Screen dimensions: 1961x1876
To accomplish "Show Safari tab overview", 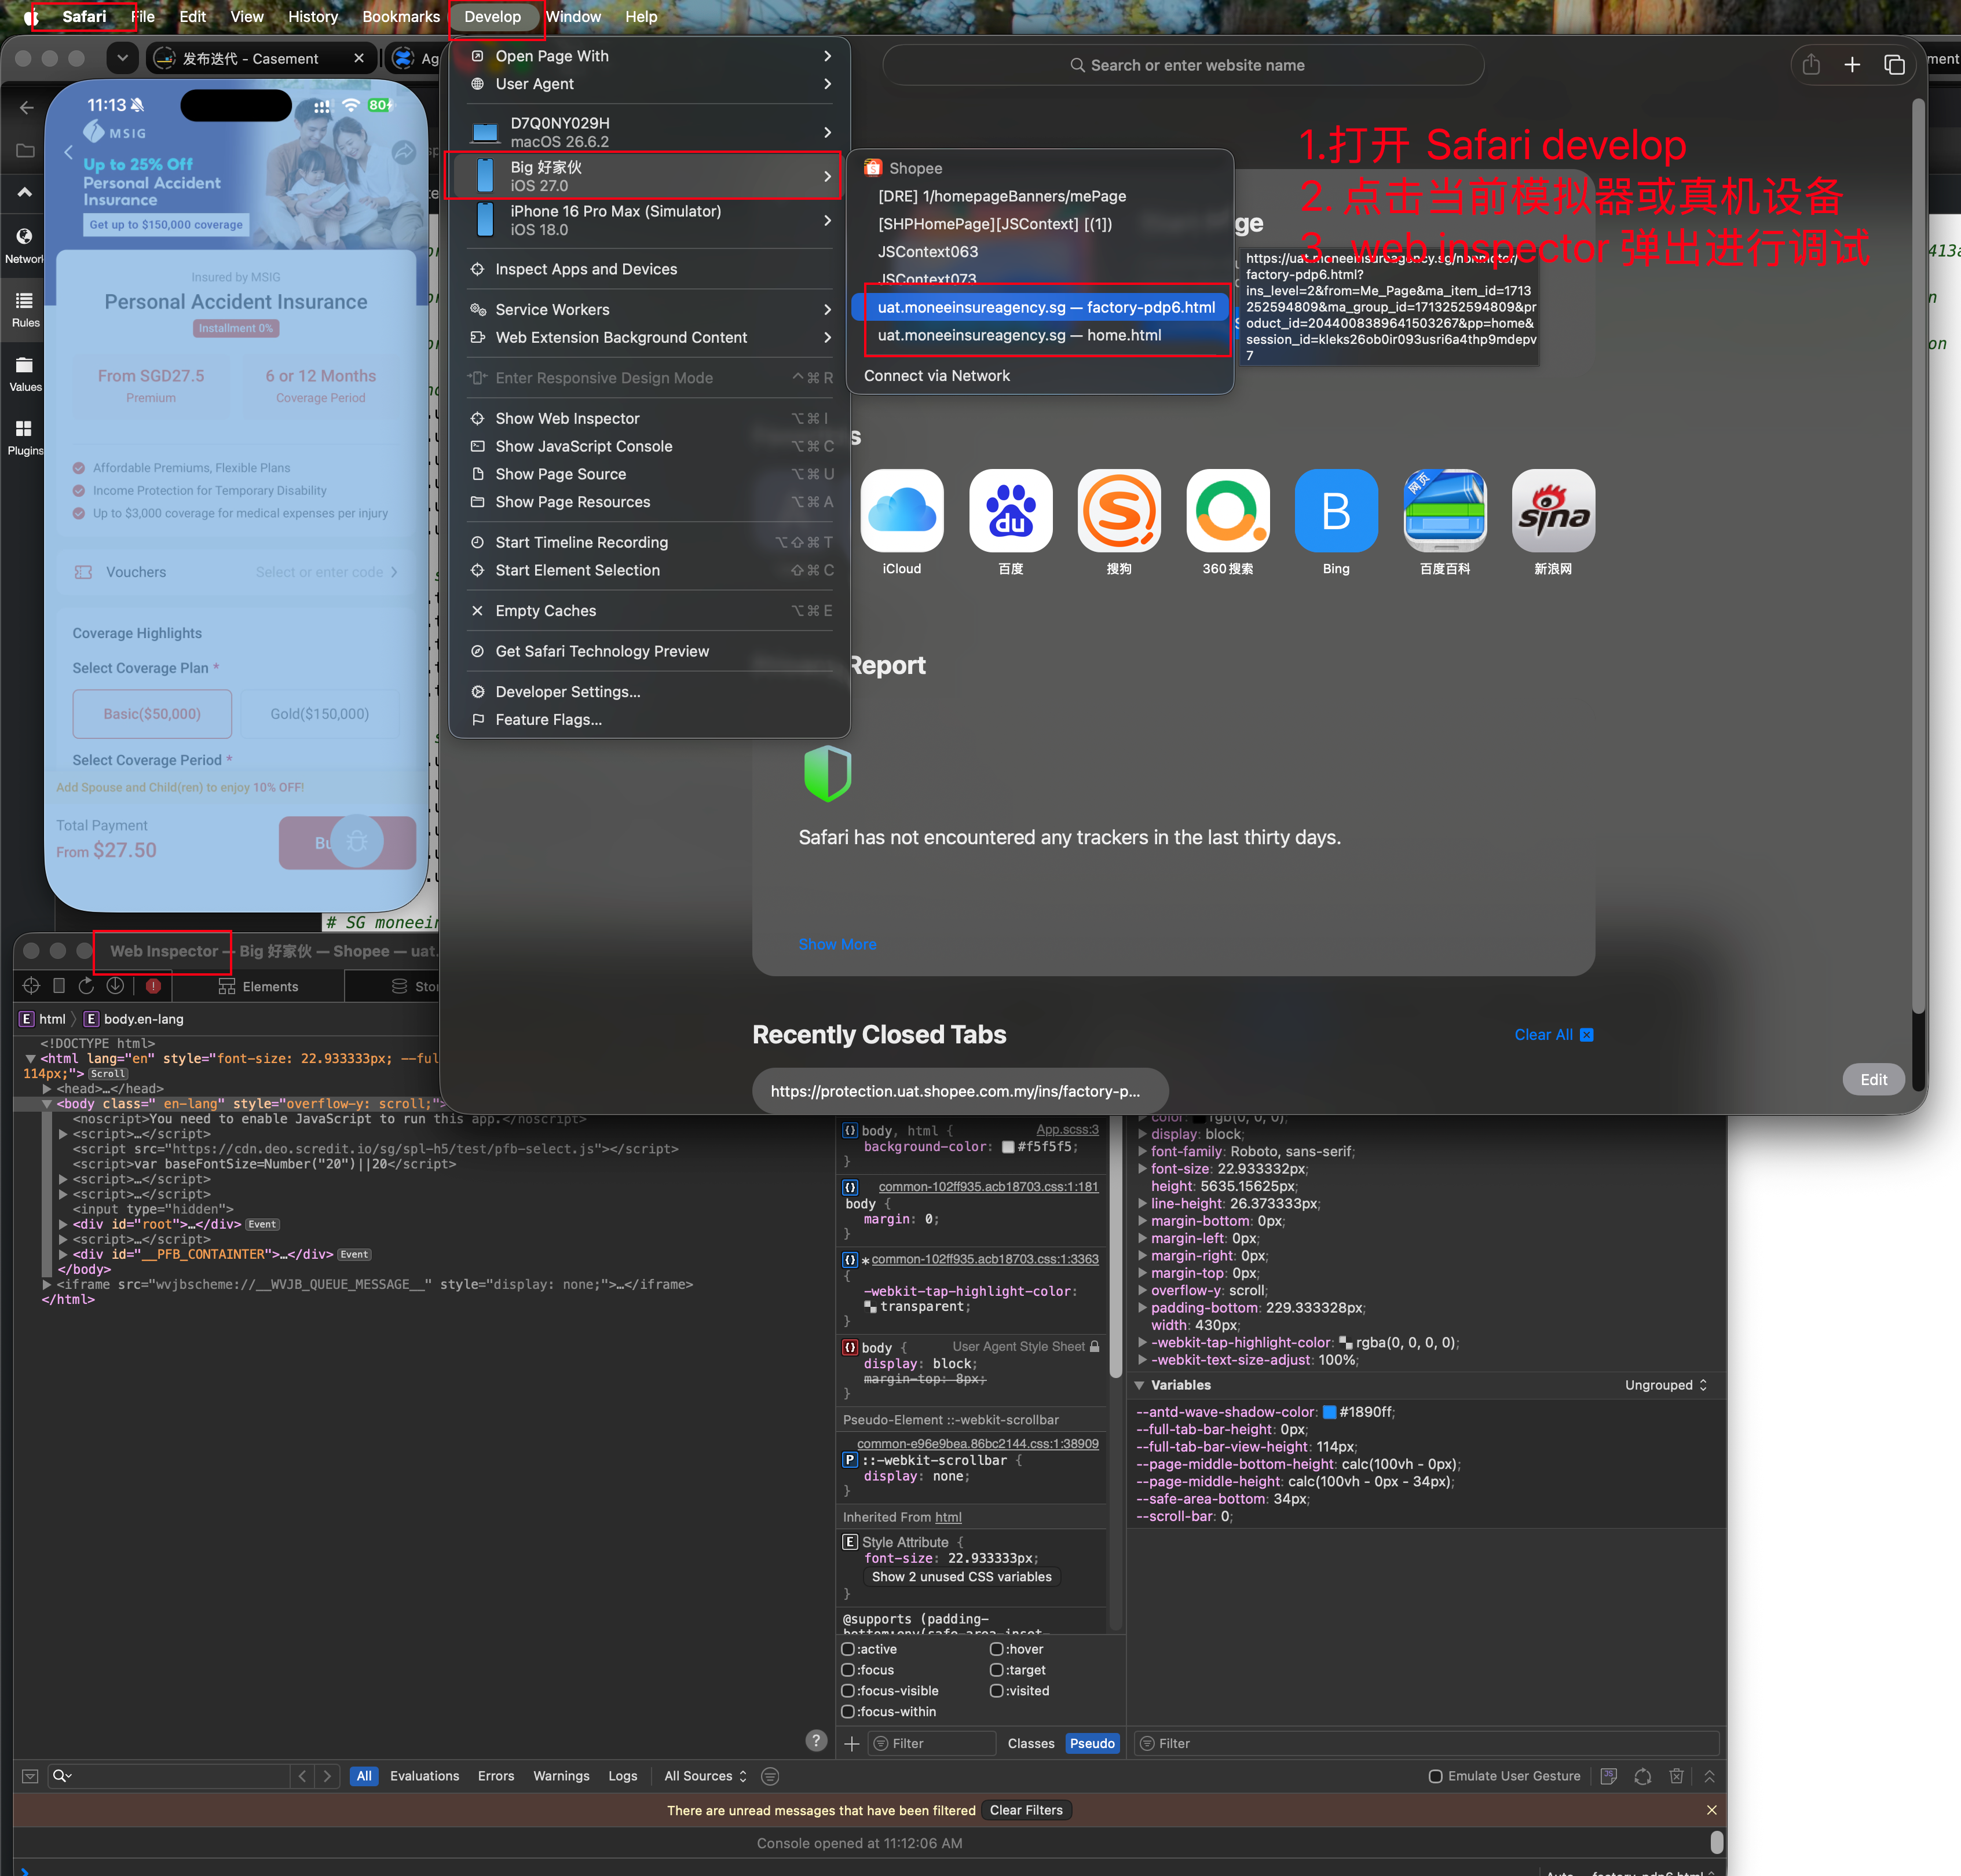I will pos(1894,65).
